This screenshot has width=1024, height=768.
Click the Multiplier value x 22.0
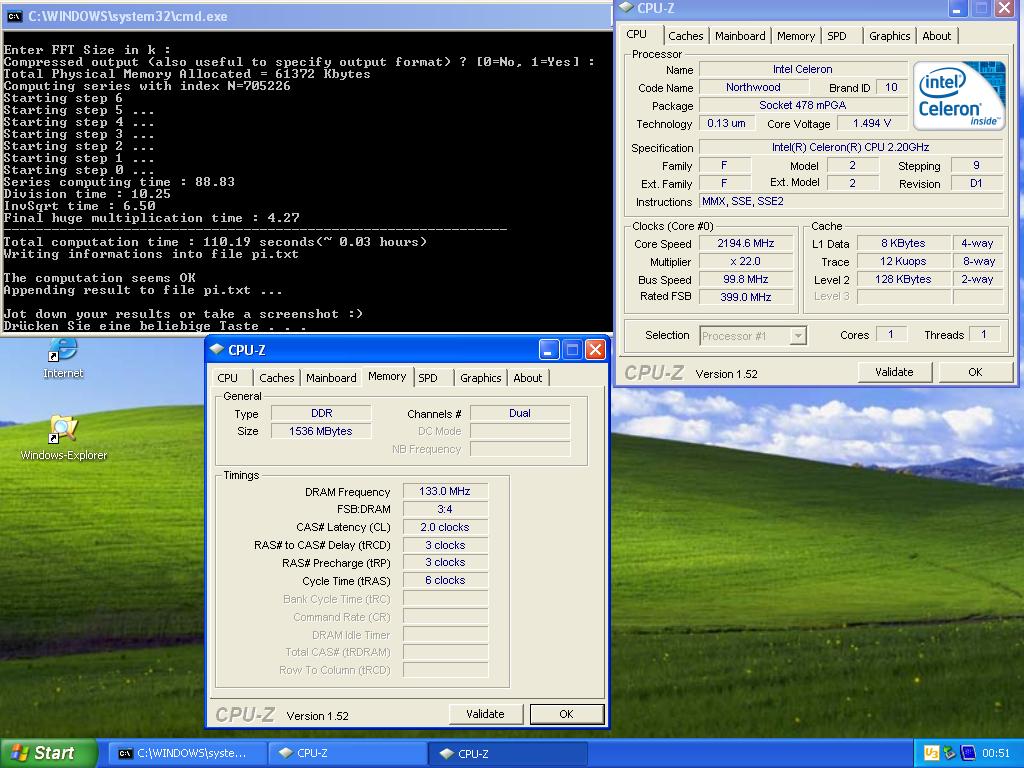point(746,261)
